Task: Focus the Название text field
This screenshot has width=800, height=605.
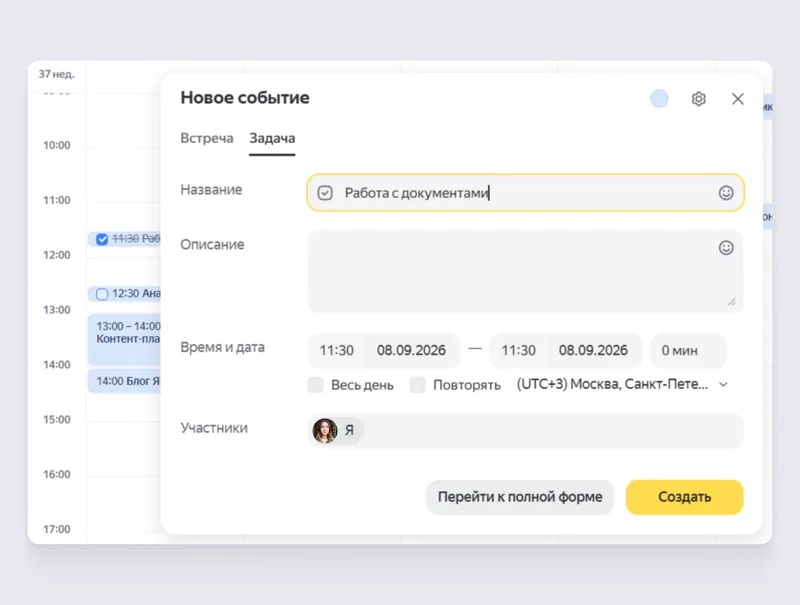Action: [526, 193]
